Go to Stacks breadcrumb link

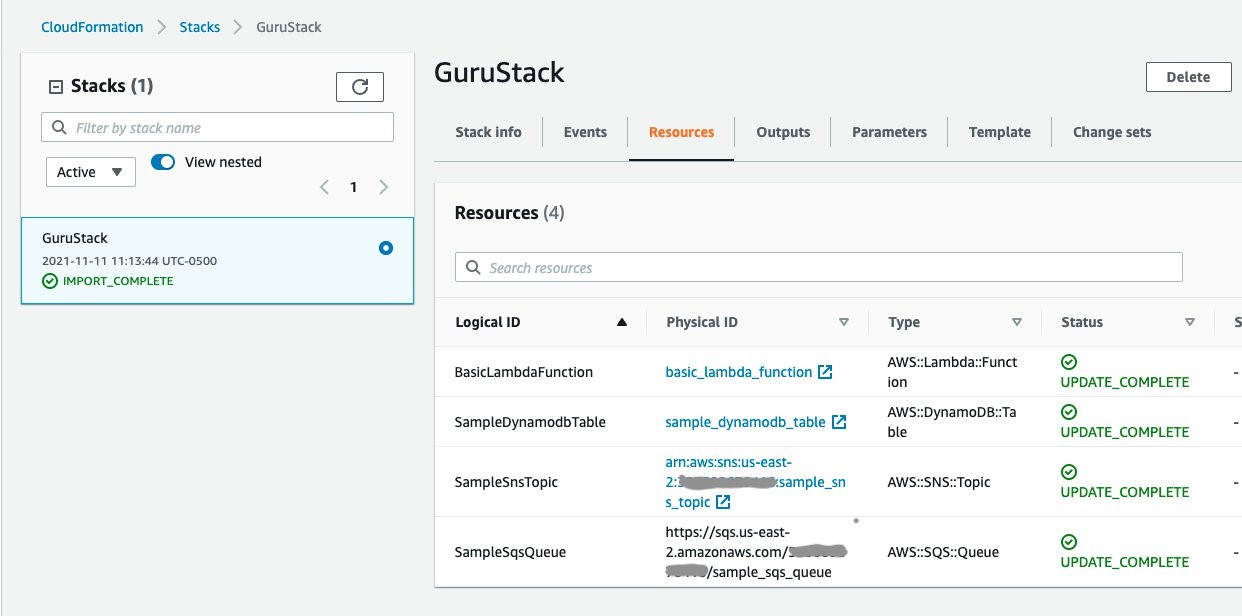pyautogui.click(x=200, y=27)
